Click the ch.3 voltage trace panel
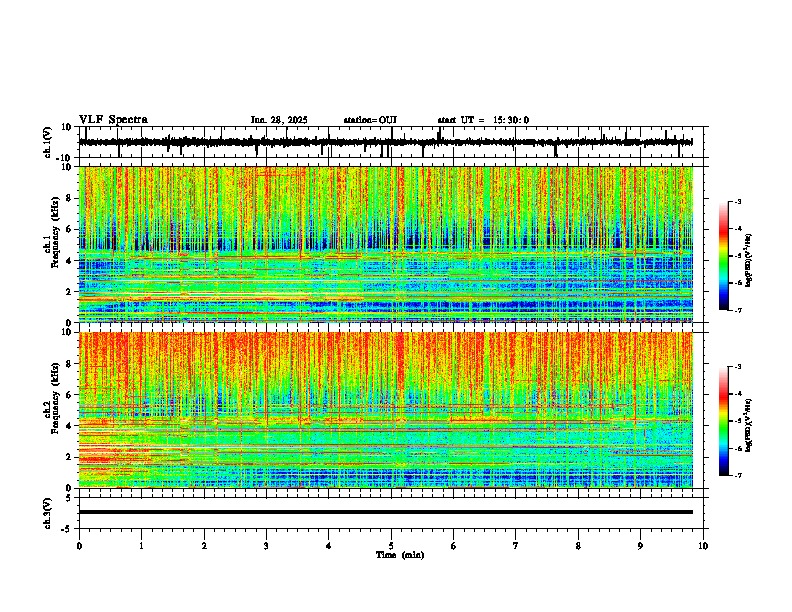Image resolution: width=792 pixels, height=612 pixels. click(x=393, y=513)
